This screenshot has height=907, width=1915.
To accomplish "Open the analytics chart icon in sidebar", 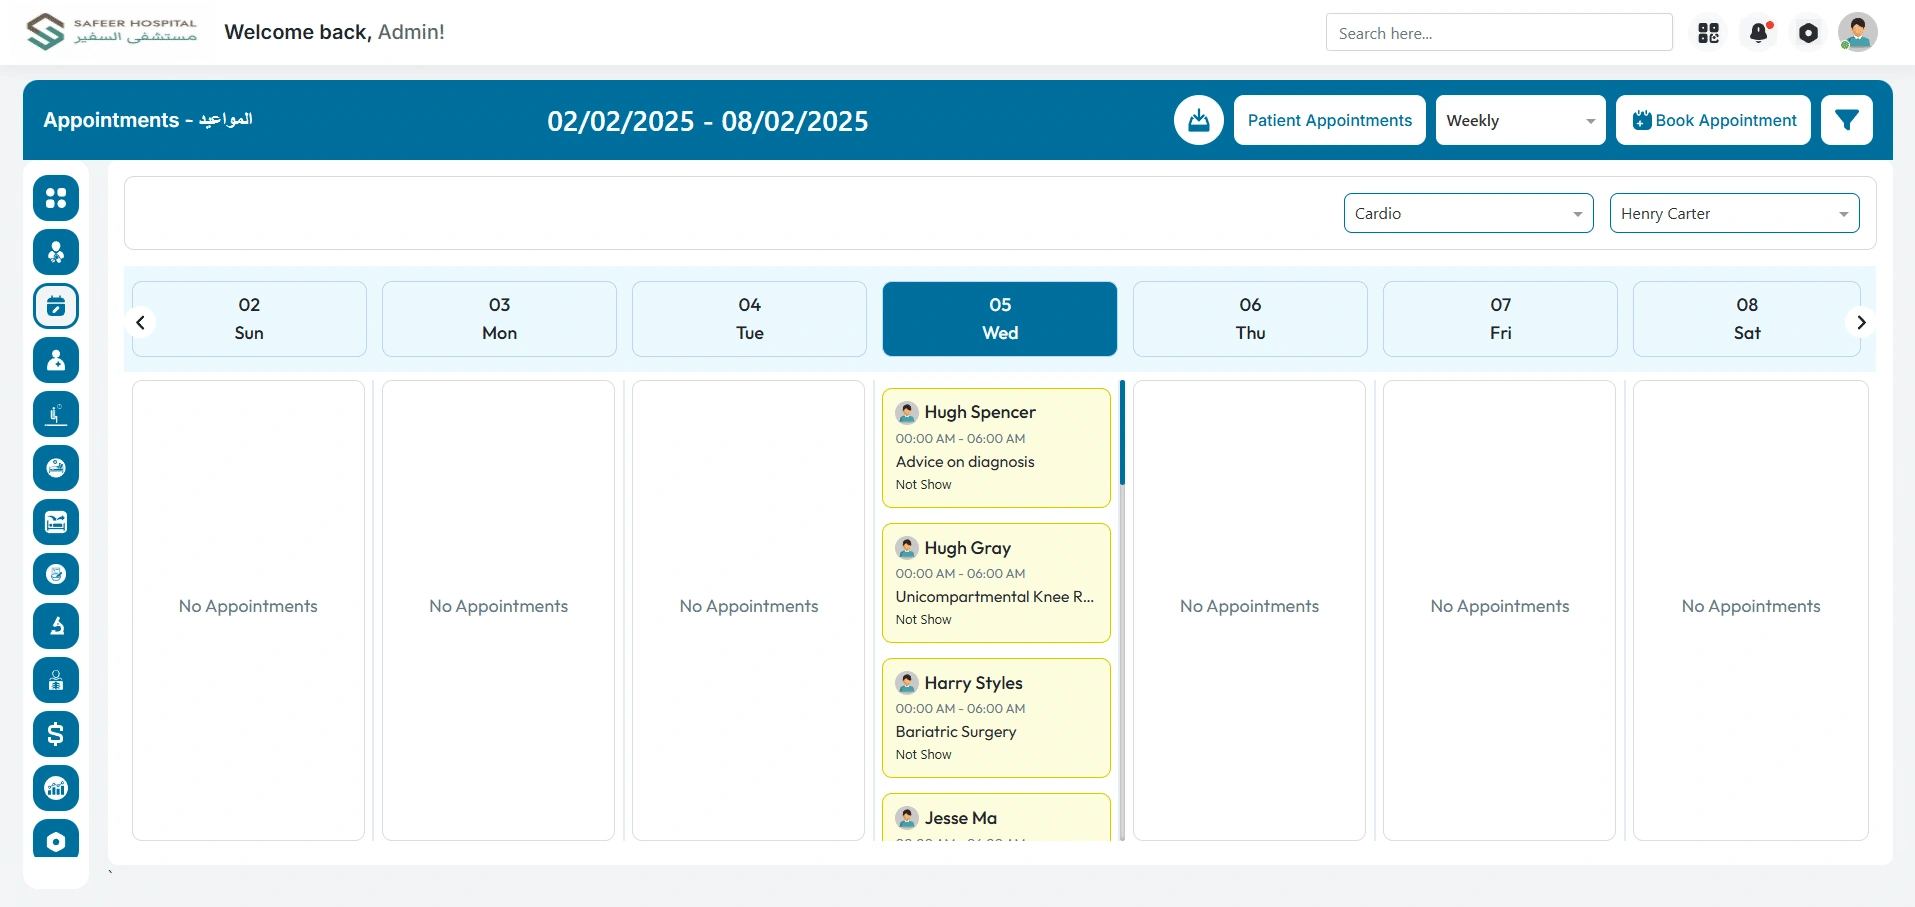I will tap(56, 788).
